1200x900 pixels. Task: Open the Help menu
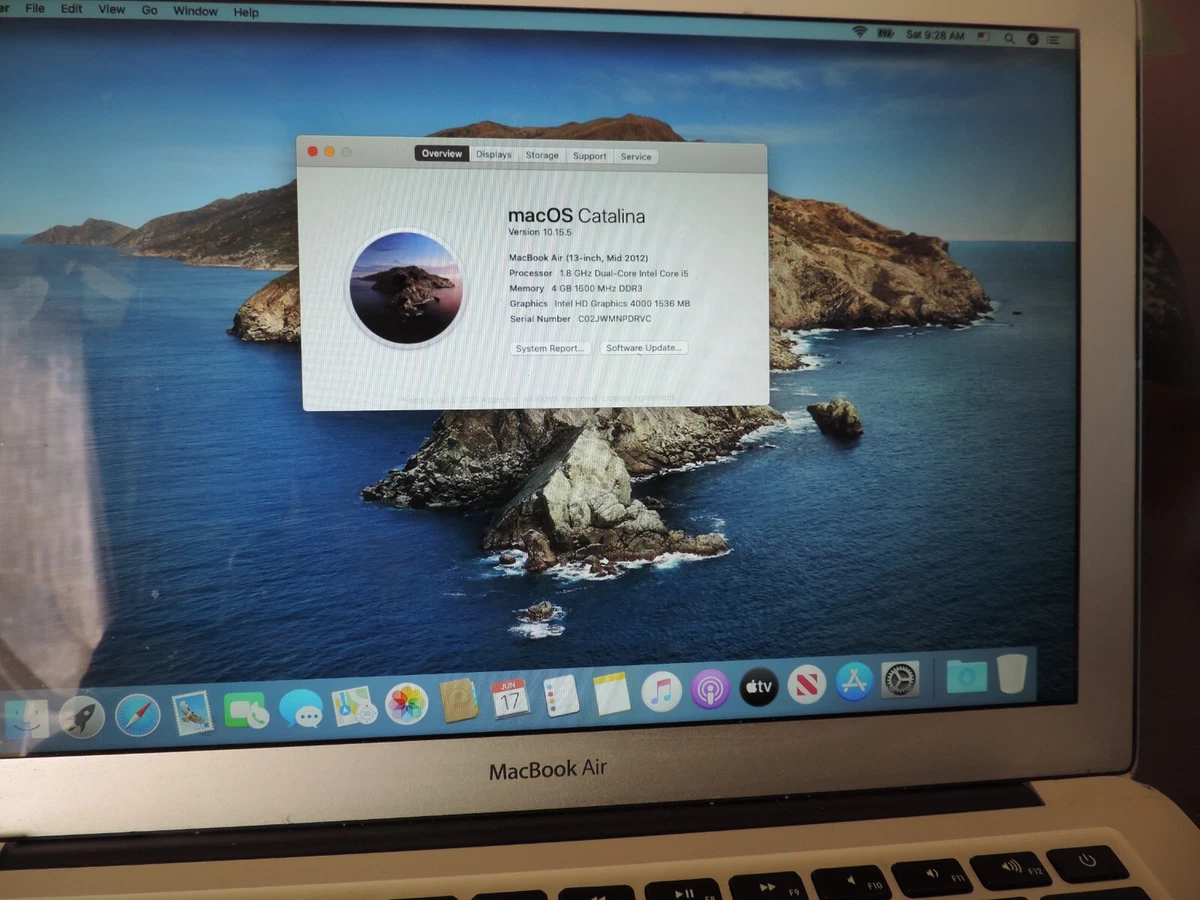246,12
